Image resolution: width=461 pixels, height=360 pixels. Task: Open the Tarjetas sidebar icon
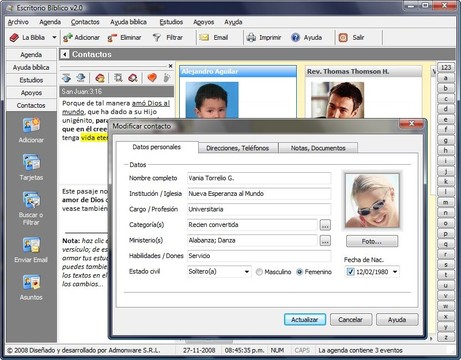tap(31, 162)
